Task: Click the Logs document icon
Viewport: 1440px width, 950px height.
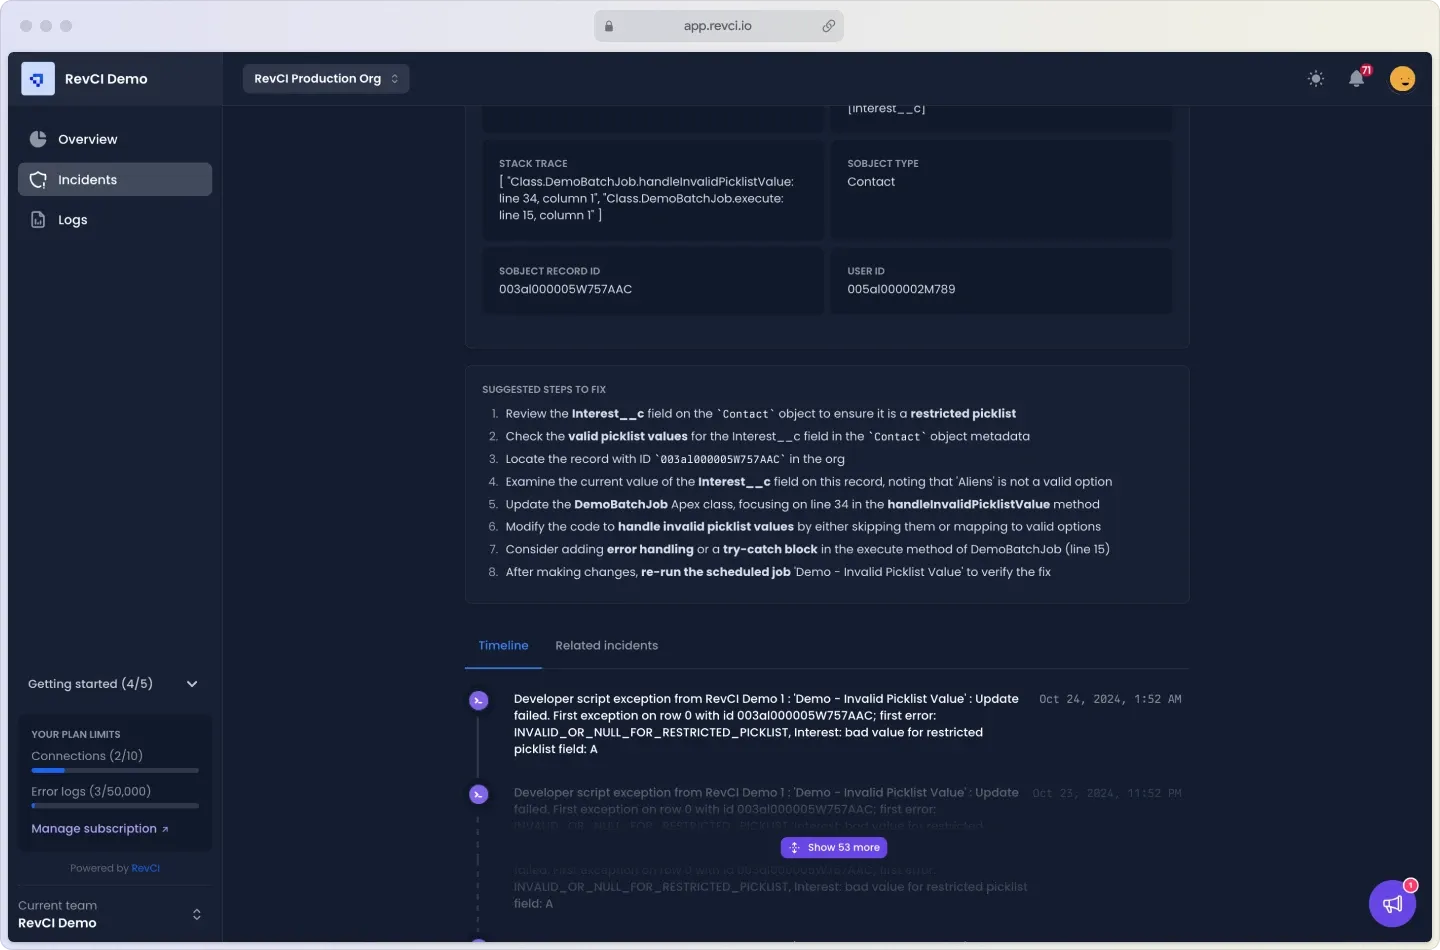Action: click(x=38, y=220)
